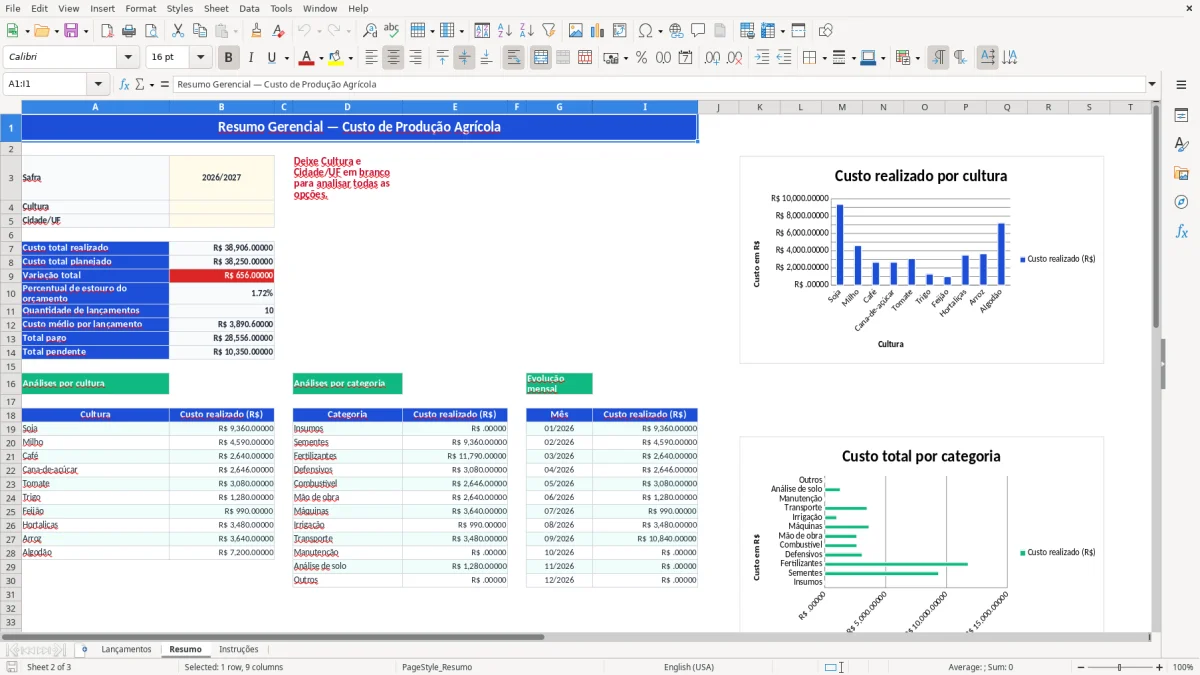1200x675 pixels.
Task: Open Function Wizard fx icon
Action: [125, 84]
